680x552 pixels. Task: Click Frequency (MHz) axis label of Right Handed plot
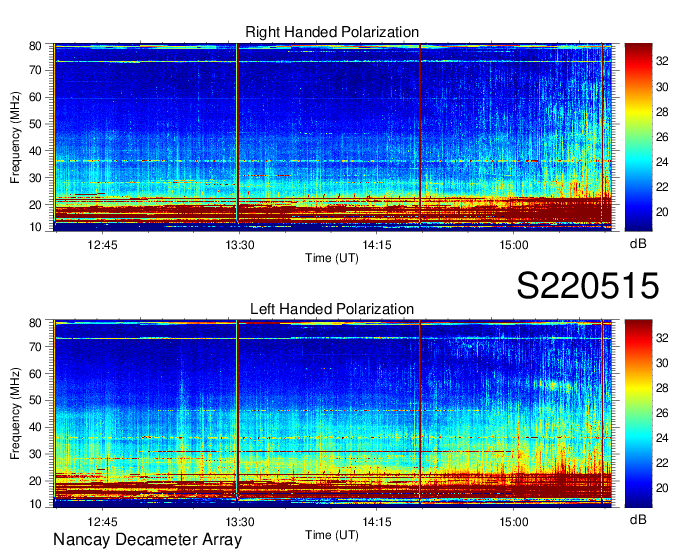coord(15,137)
